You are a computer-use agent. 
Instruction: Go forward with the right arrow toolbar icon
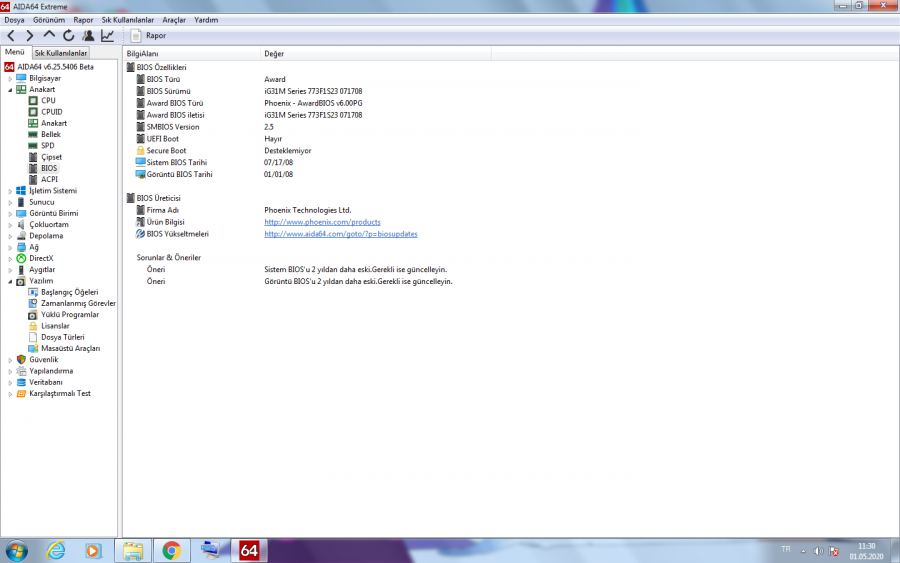pyautogui.click(x=30, y=36)
